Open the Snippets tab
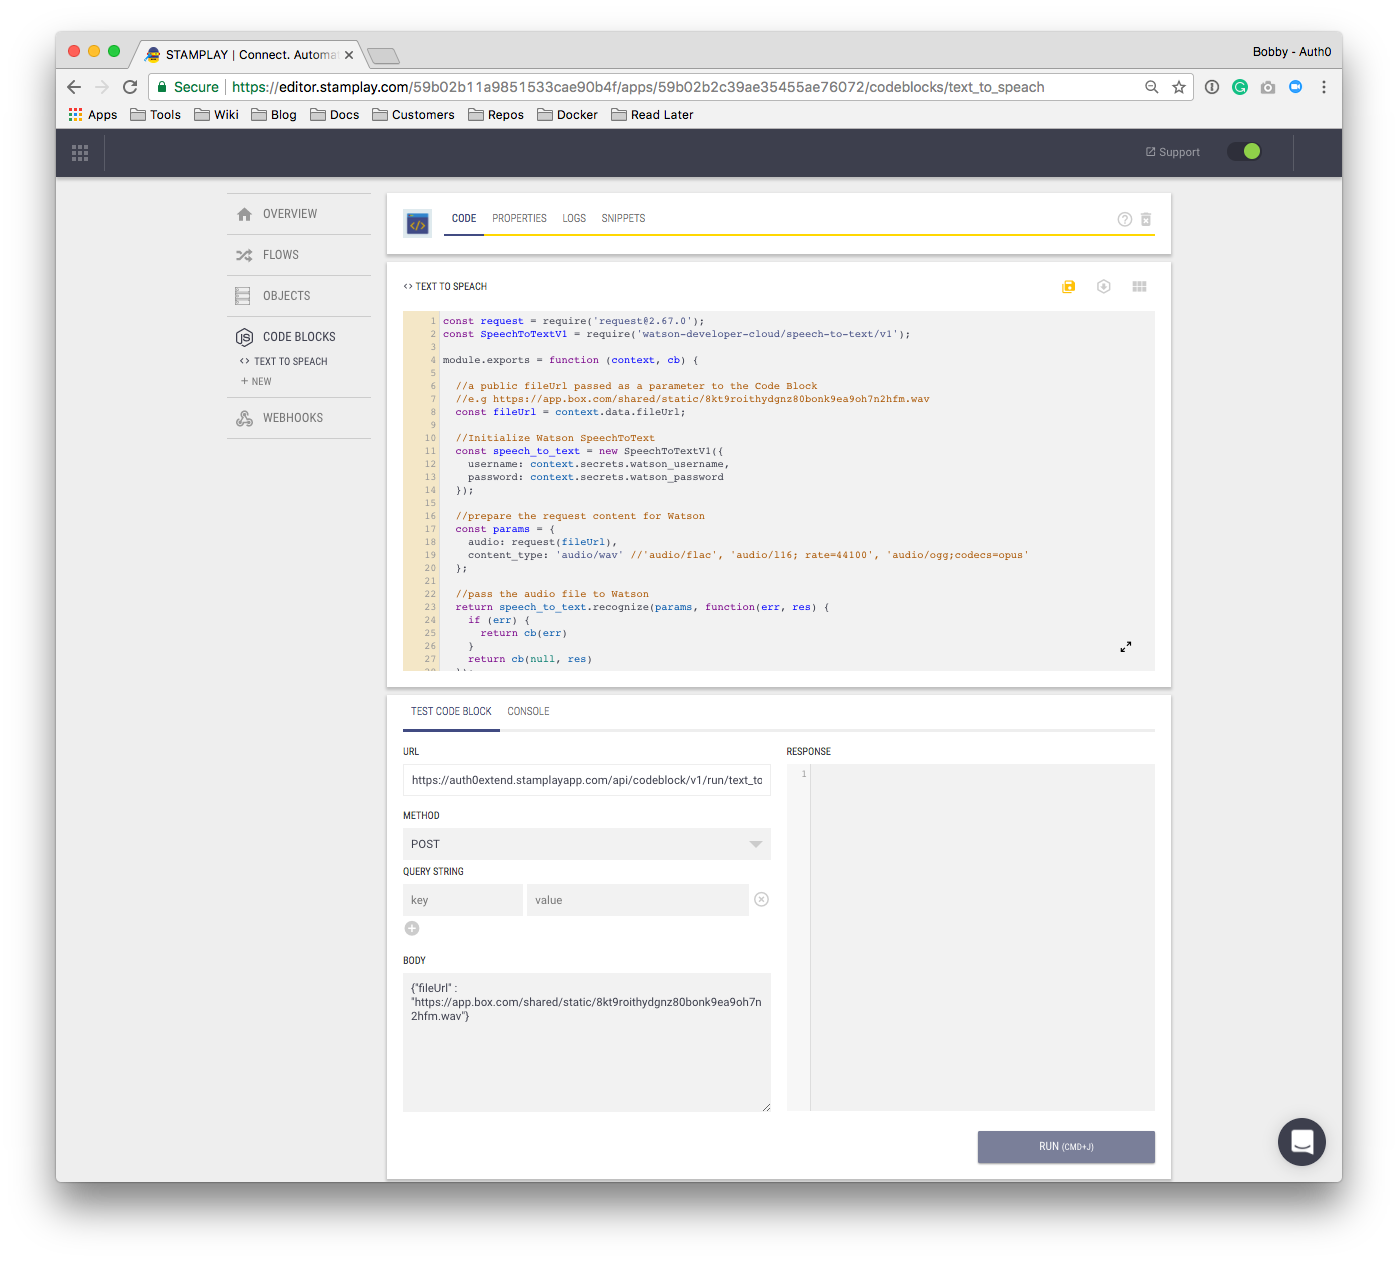Viewport: 1398px width, 1262px height. pyautogui.click(x=623, y=218)
